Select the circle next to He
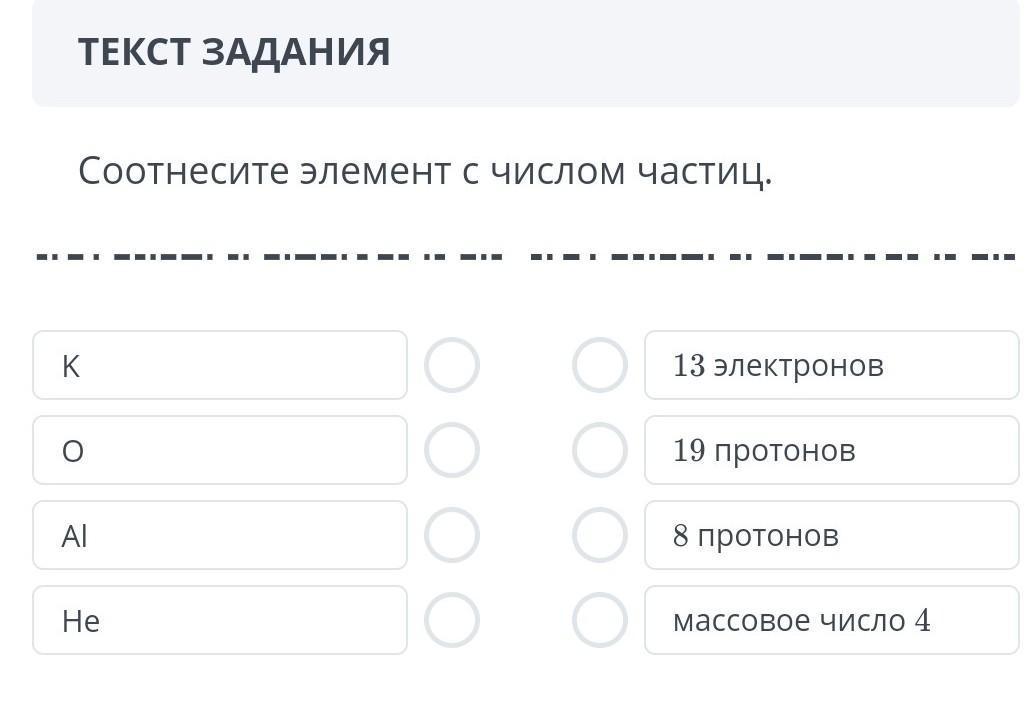Viewport: 1030px width, 722px height. coord(452,620)
